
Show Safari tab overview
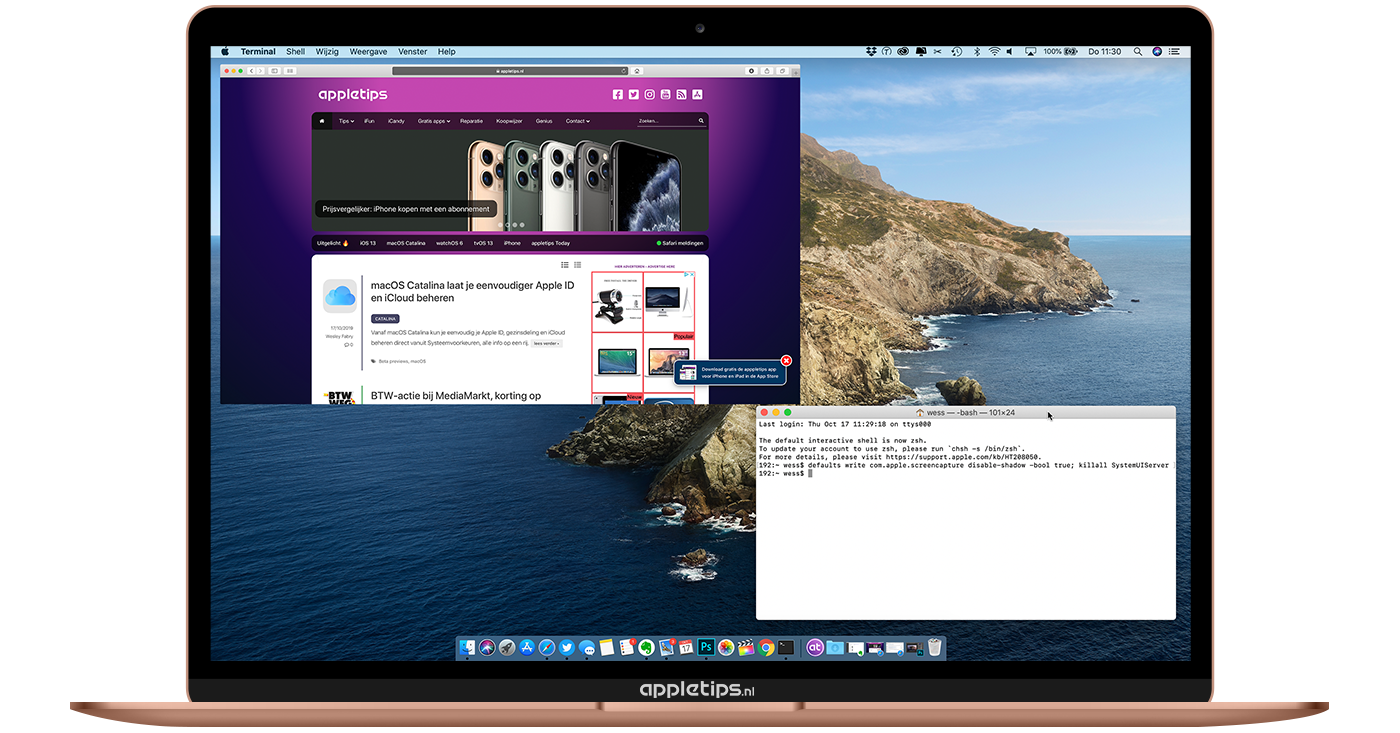[x=782, y=71]
